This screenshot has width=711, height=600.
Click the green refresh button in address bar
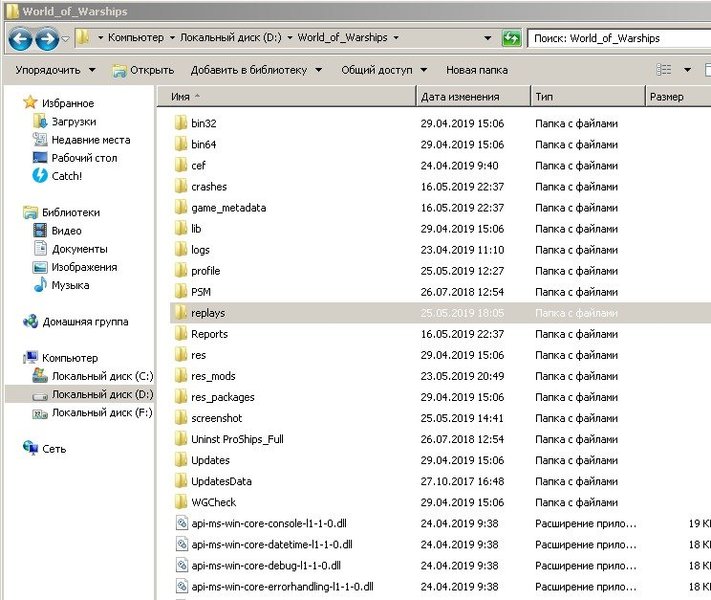[x=511, y=38]
